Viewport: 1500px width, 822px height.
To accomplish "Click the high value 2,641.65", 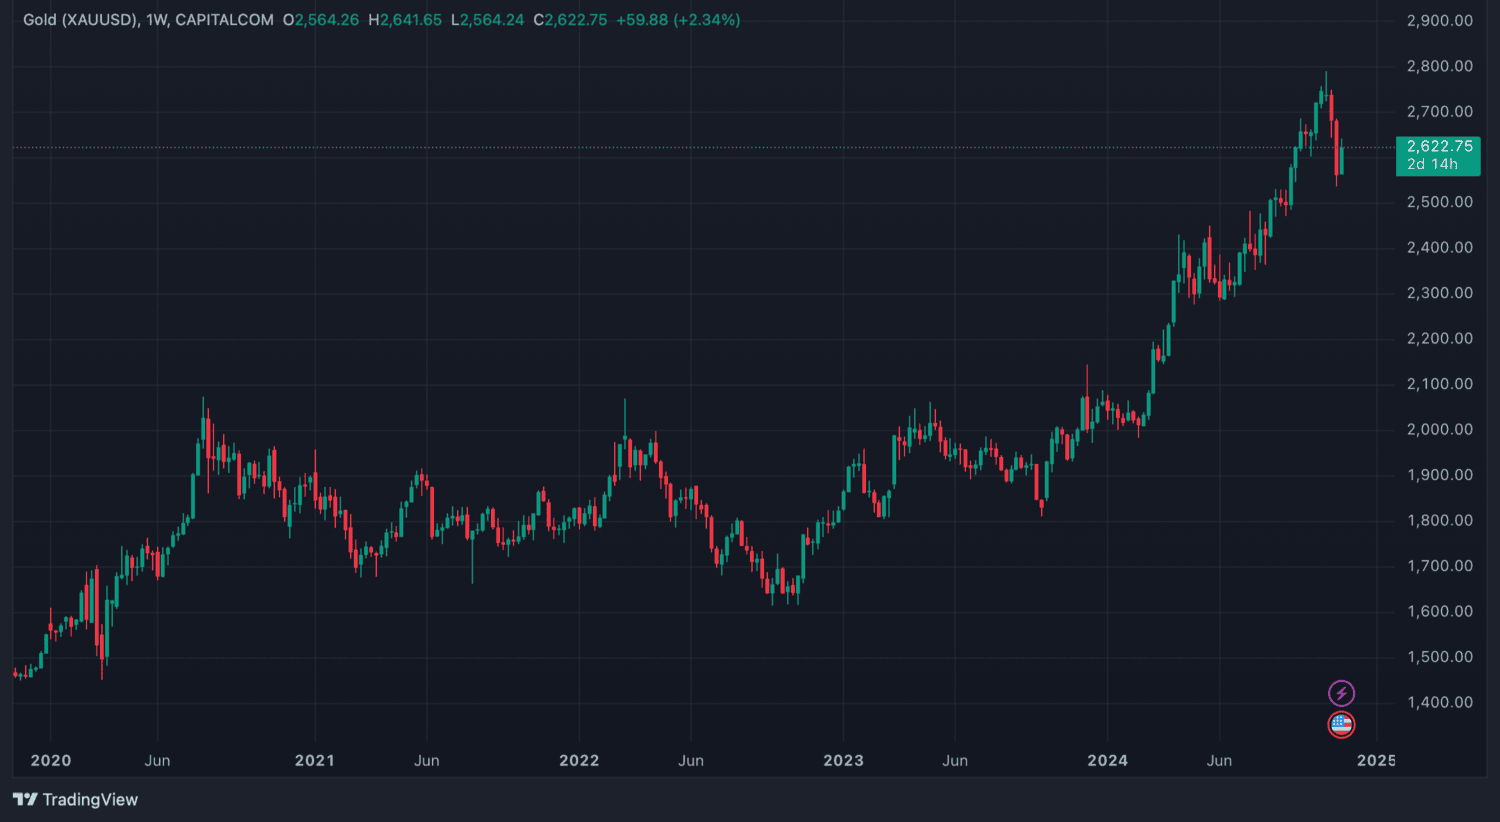I will [410, 20].
